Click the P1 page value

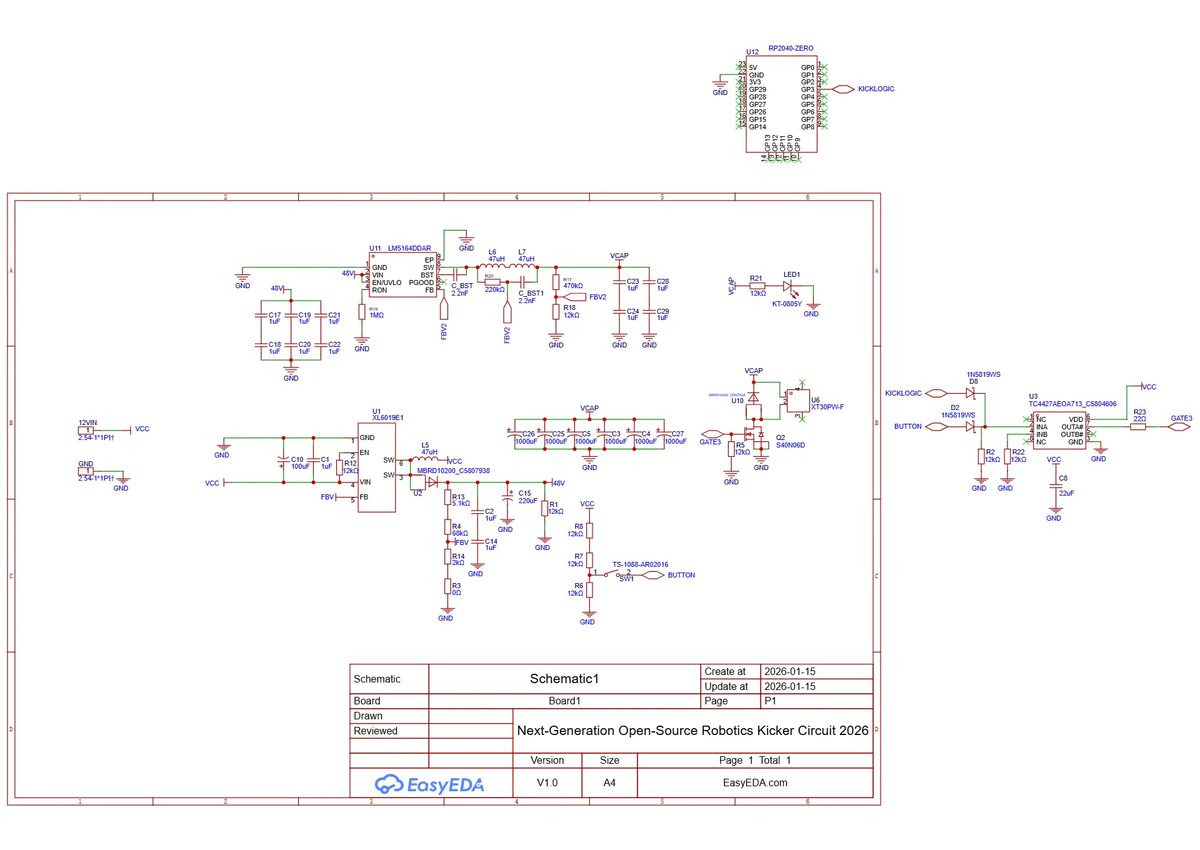(x=770, y=701)
